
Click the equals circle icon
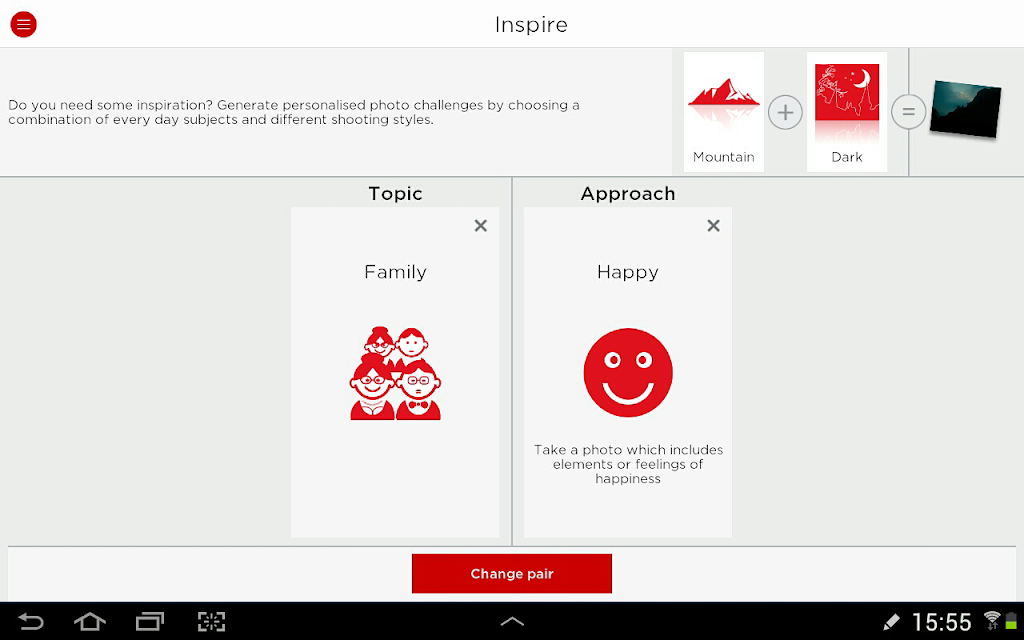[908, 112]
